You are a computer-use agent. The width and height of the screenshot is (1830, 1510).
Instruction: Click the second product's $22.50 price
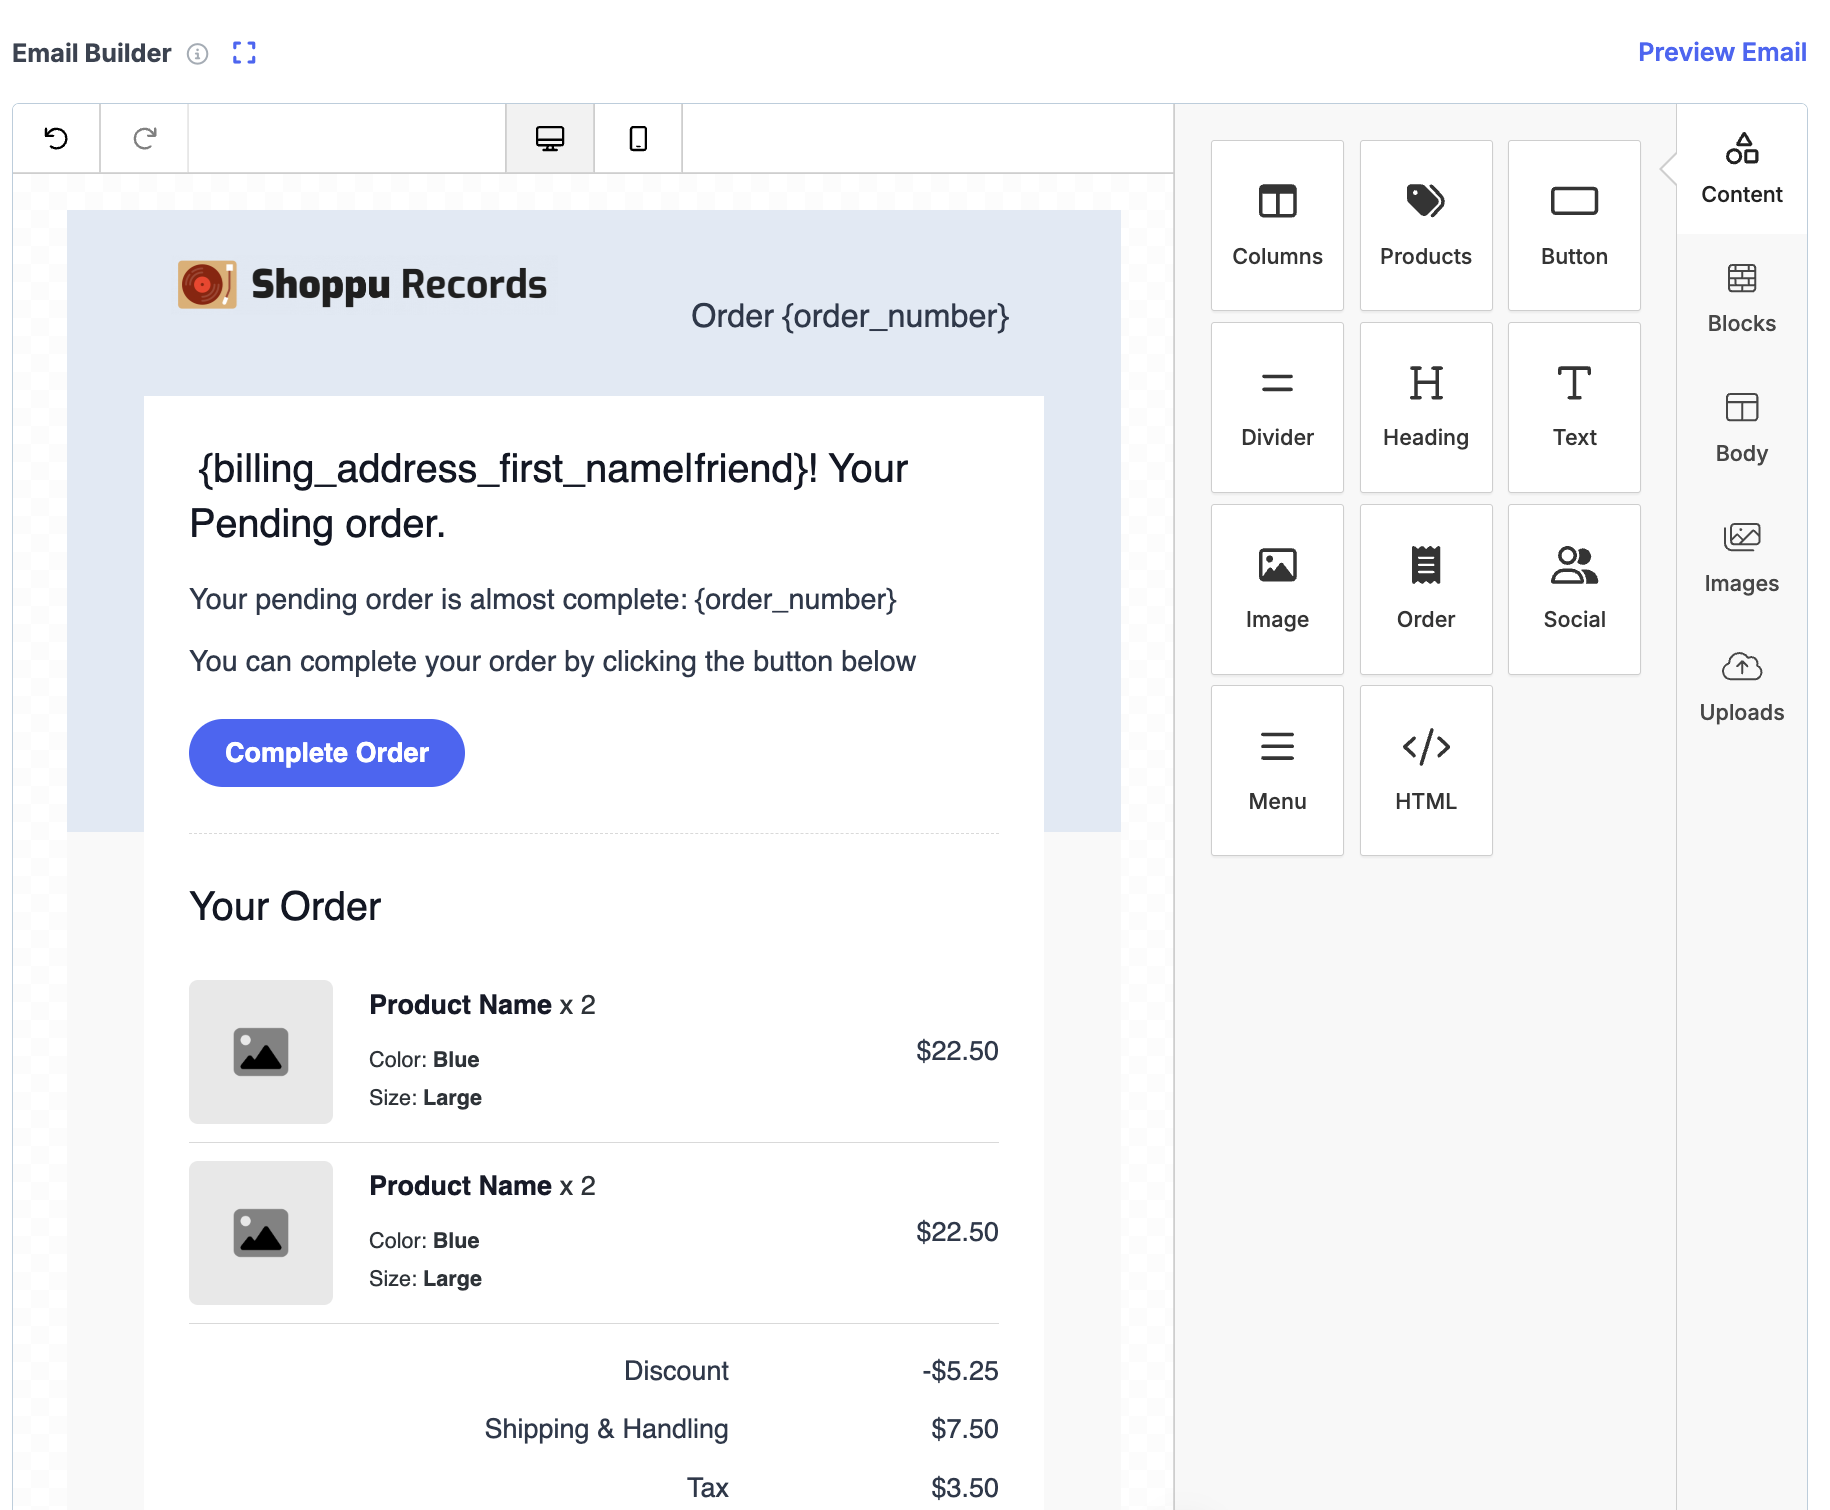(957, 1232)
